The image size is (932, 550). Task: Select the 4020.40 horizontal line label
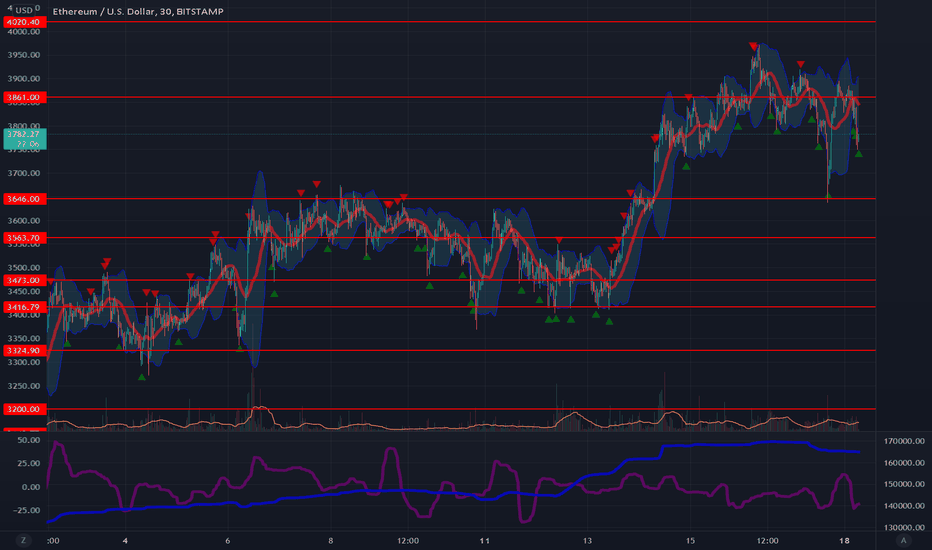[x=24, y=22]
